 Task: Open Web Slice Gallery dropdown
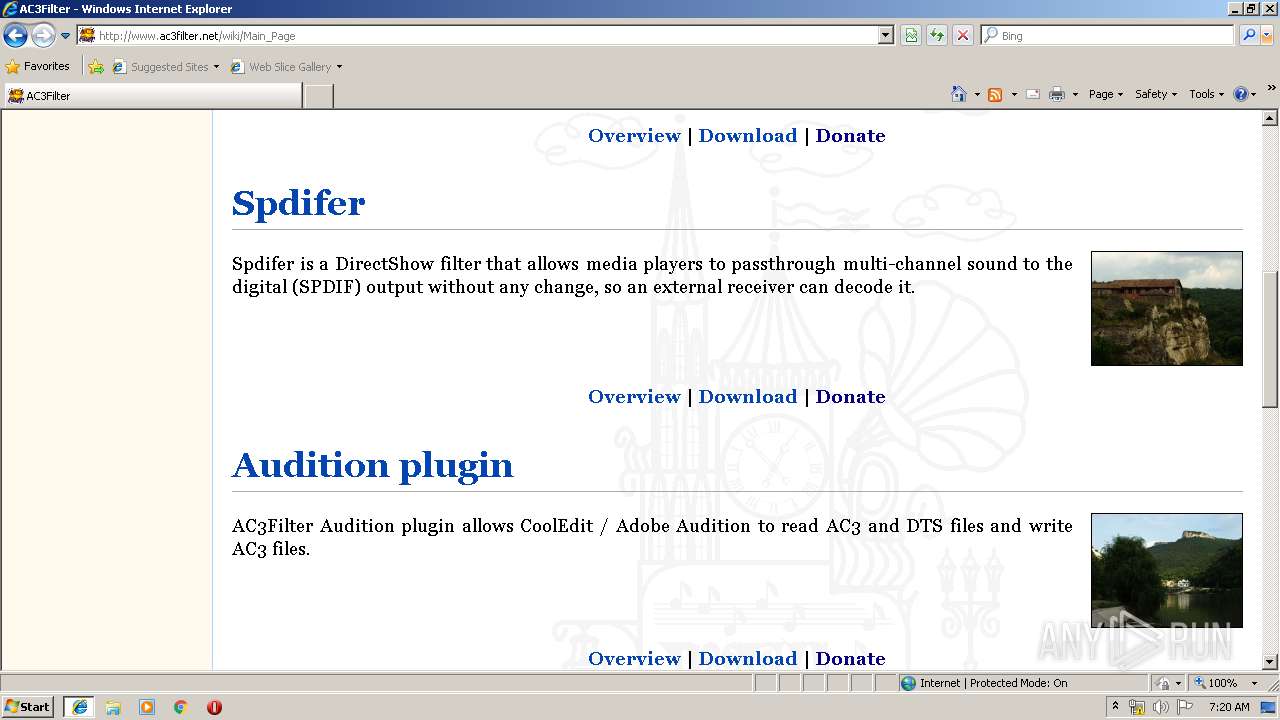tap(286, 67)
